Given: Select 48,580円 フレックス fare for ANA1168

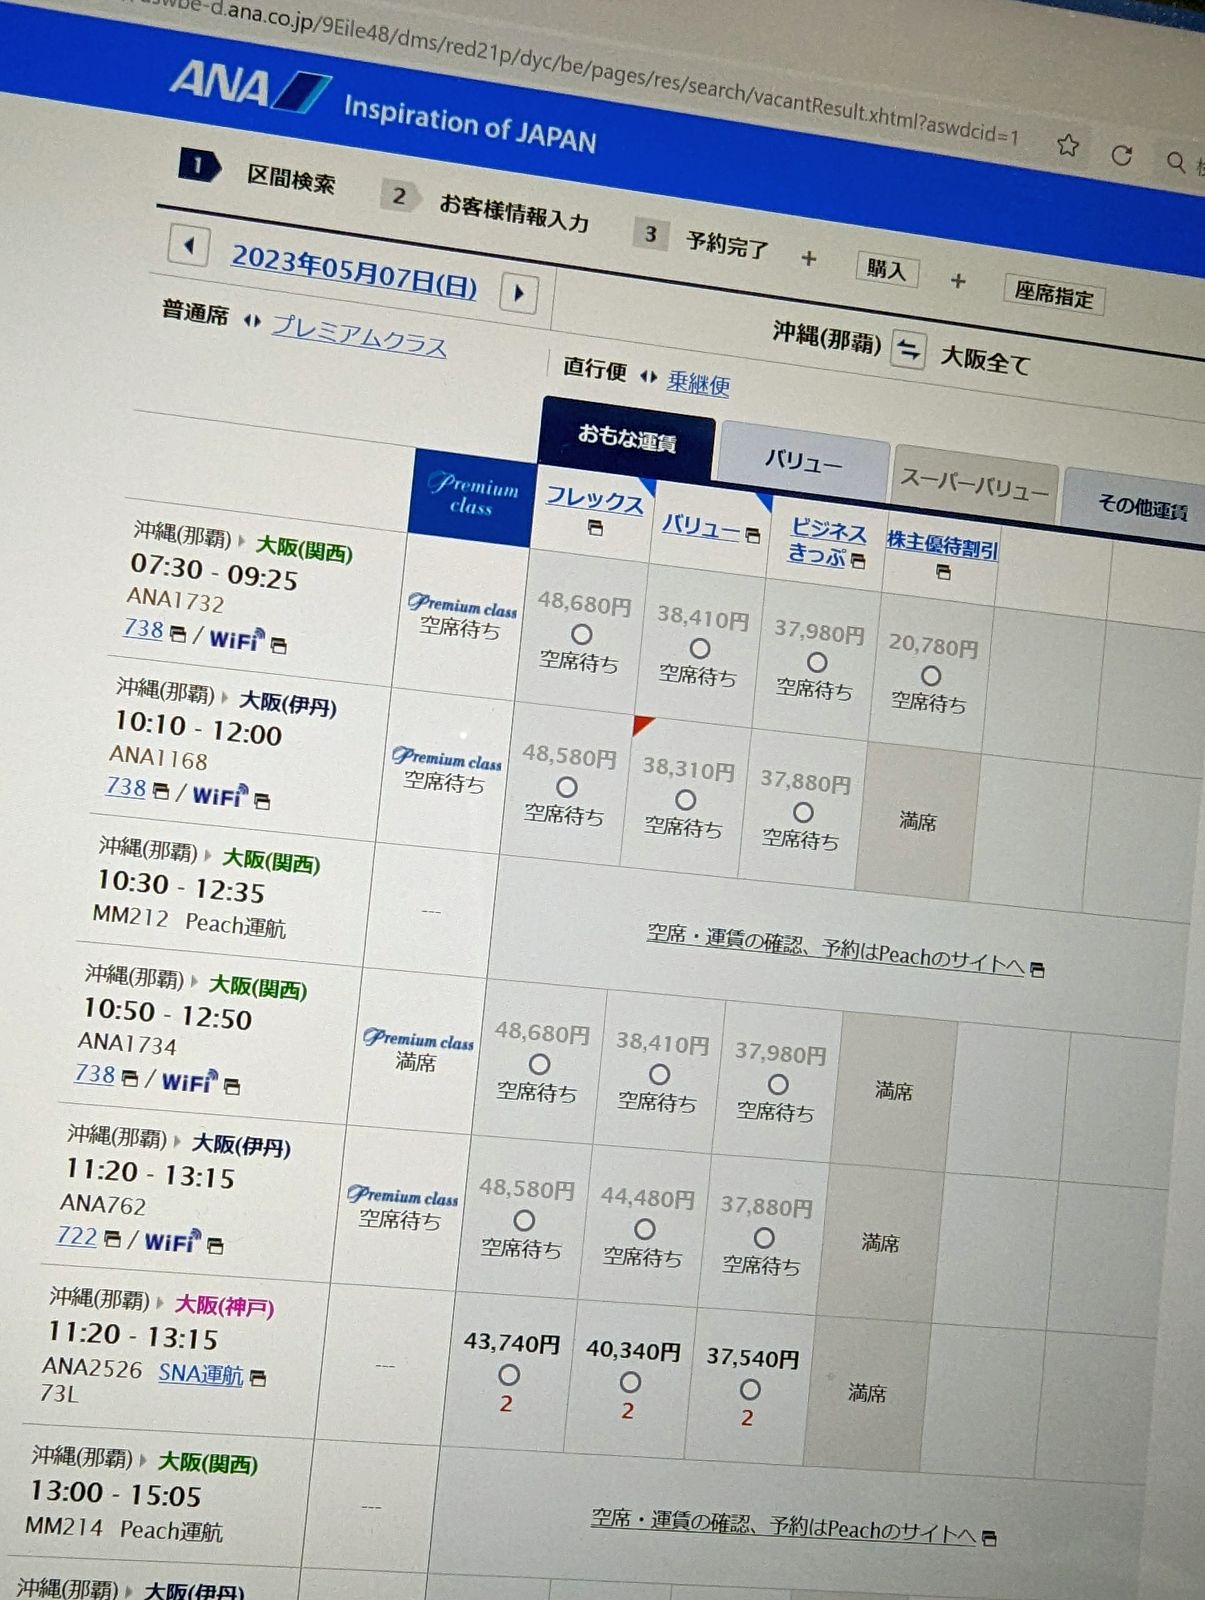Looking at the screenshot, I should click(x=567, y=787).
